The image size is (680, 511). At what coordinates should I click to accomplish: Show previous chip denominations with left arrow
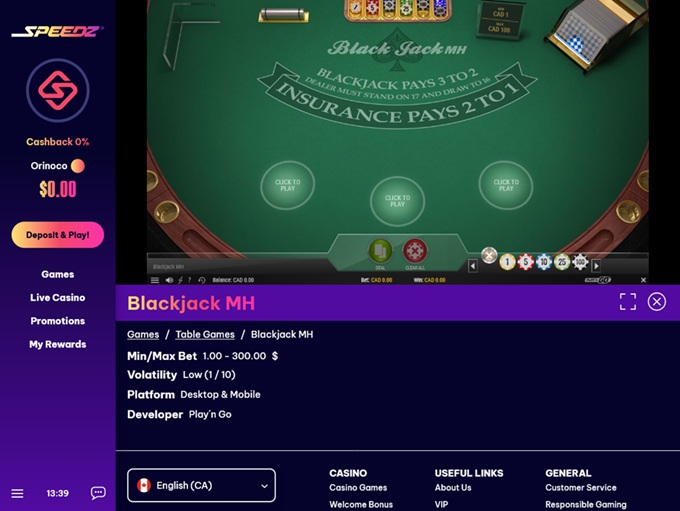click(x=473, y=265)
